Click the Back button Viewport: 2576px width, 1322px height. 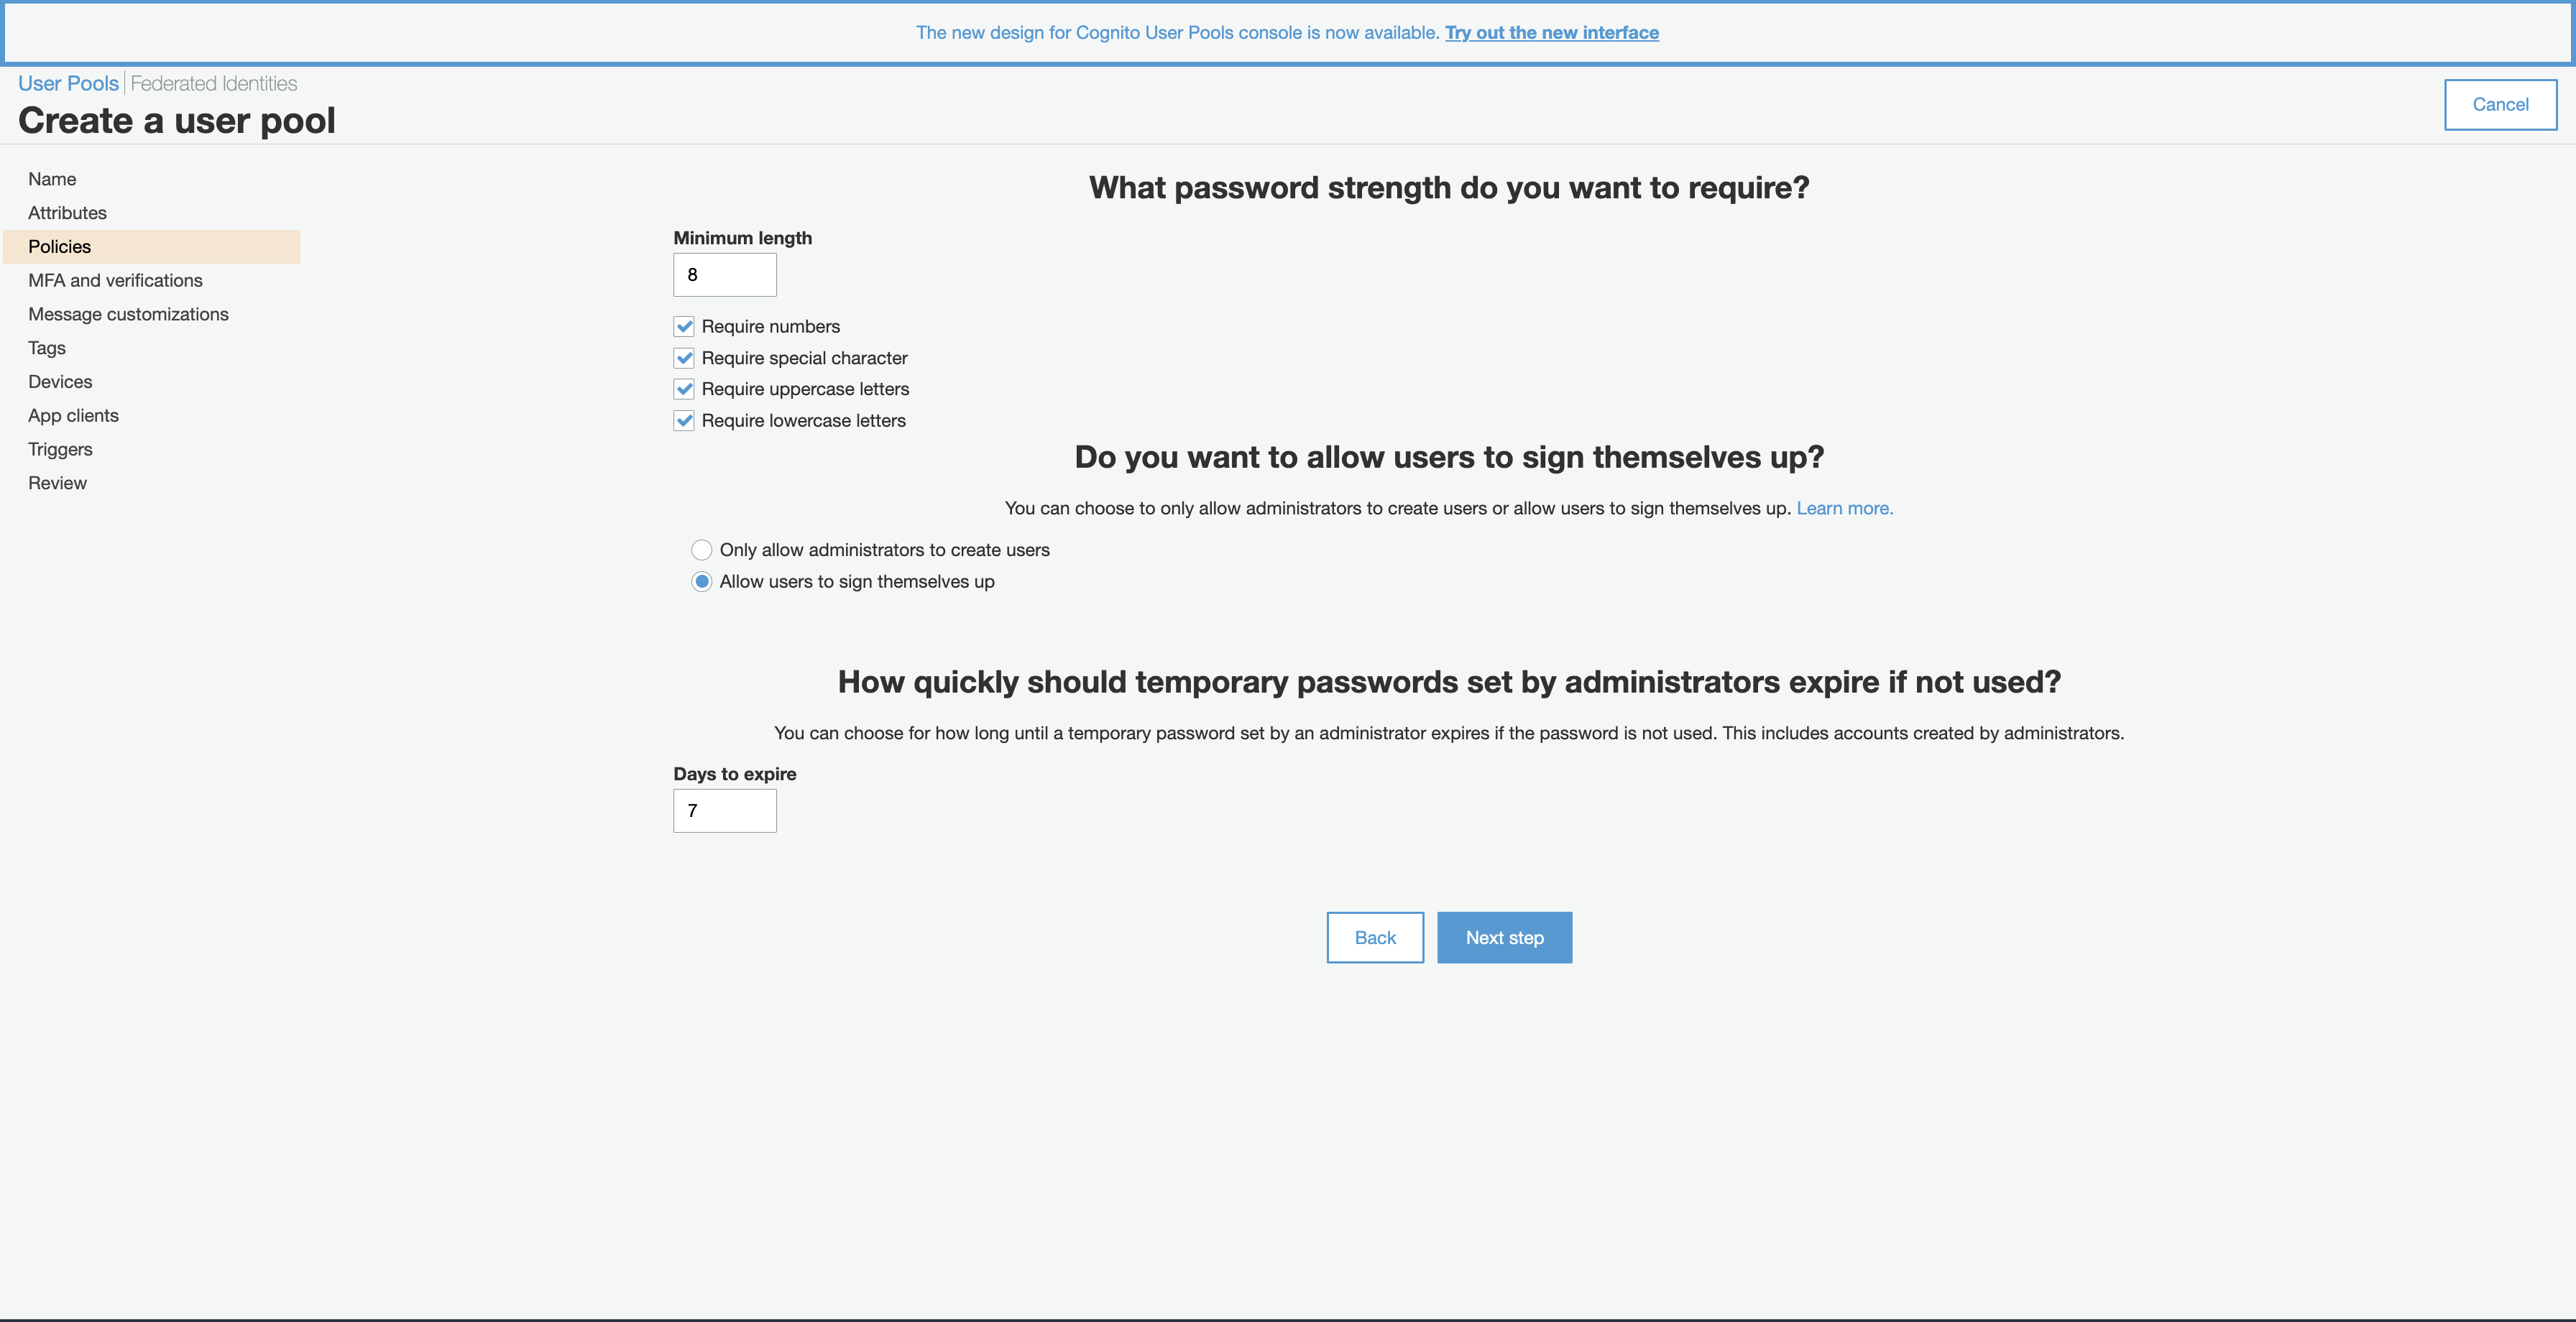1376,938
